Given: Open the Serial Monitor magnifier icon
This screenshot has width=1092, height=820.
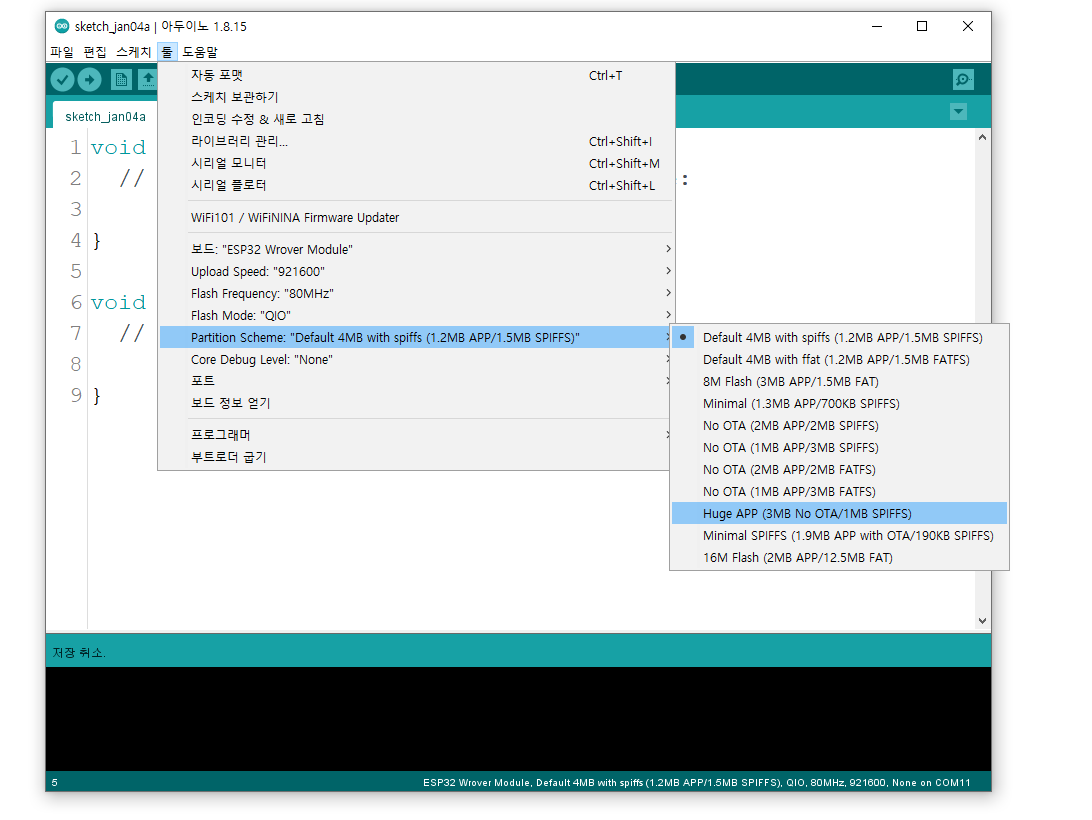Looking at the screenshot, I should coord(963,79).
